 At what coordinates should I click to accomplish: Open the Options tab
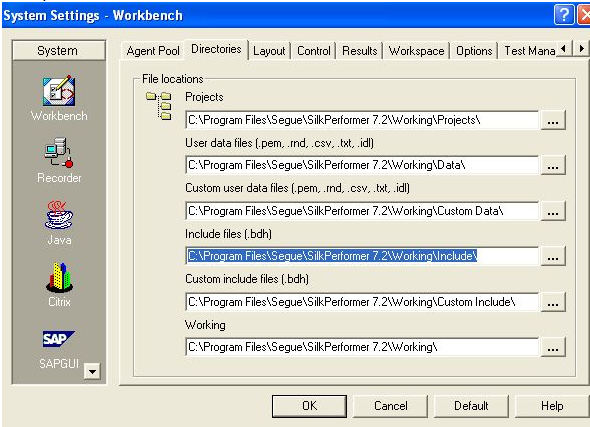[x=474, y=51]
